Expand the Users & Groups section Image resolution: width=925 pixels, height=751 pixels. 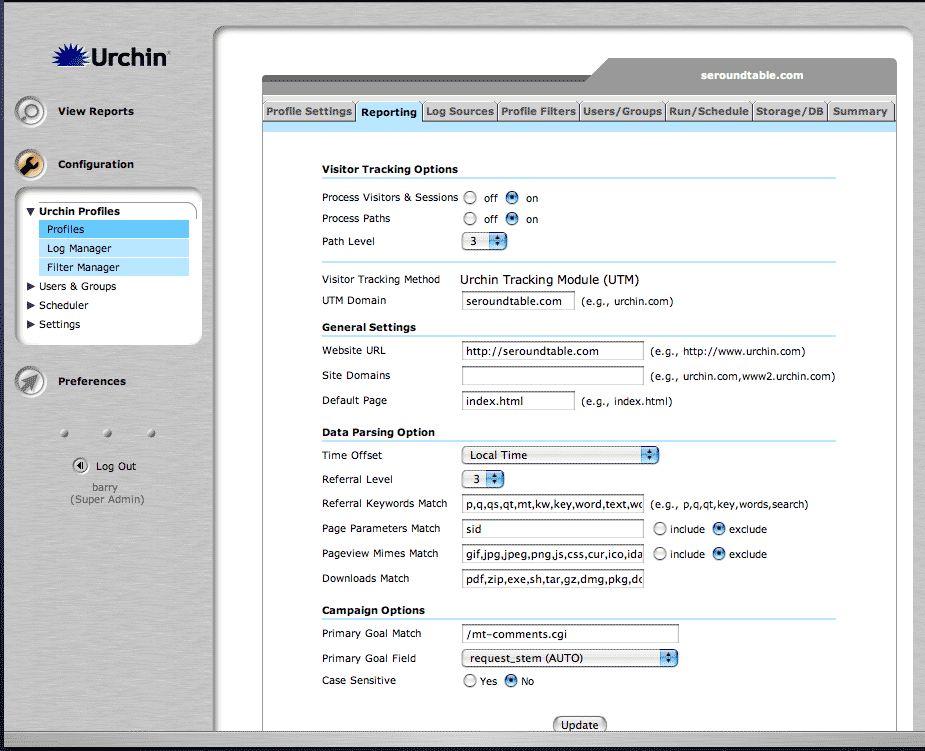pyautogui.click(x=31, y=286)
